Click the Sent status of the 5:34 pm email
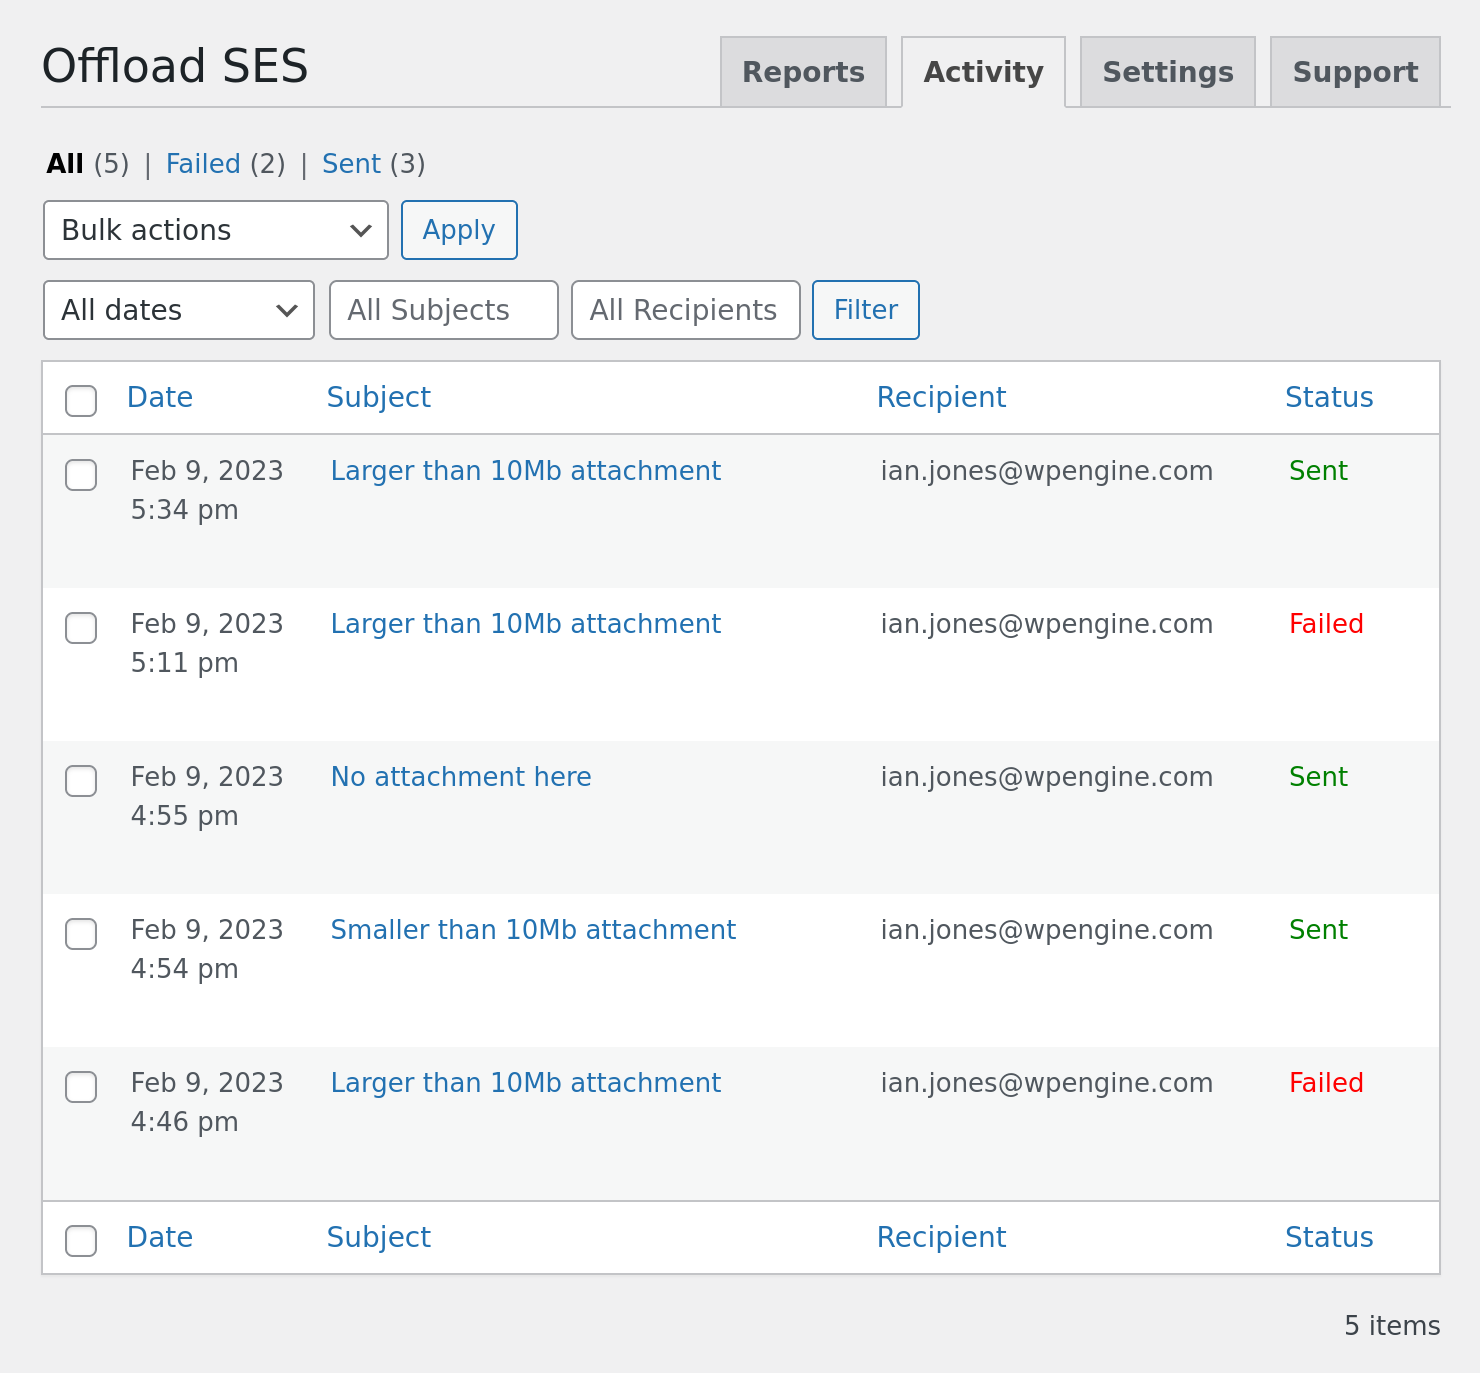This screenshot has height=1373, width=1480. (x=1318, y=471)
